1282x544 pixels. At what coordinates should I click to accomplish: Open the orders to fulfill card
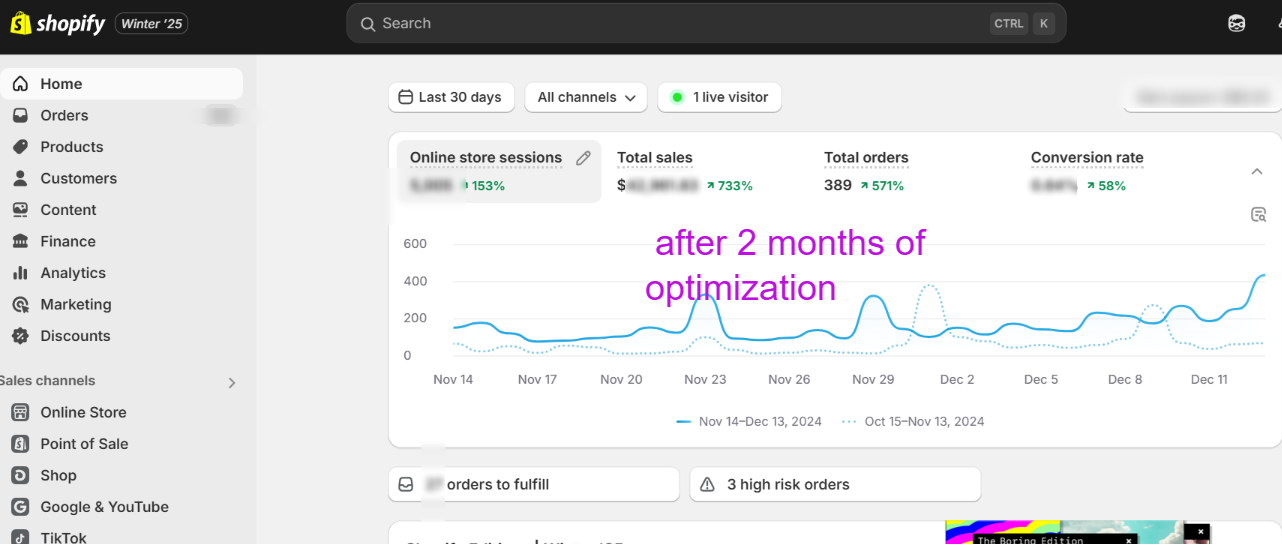[x=534, y=484]
